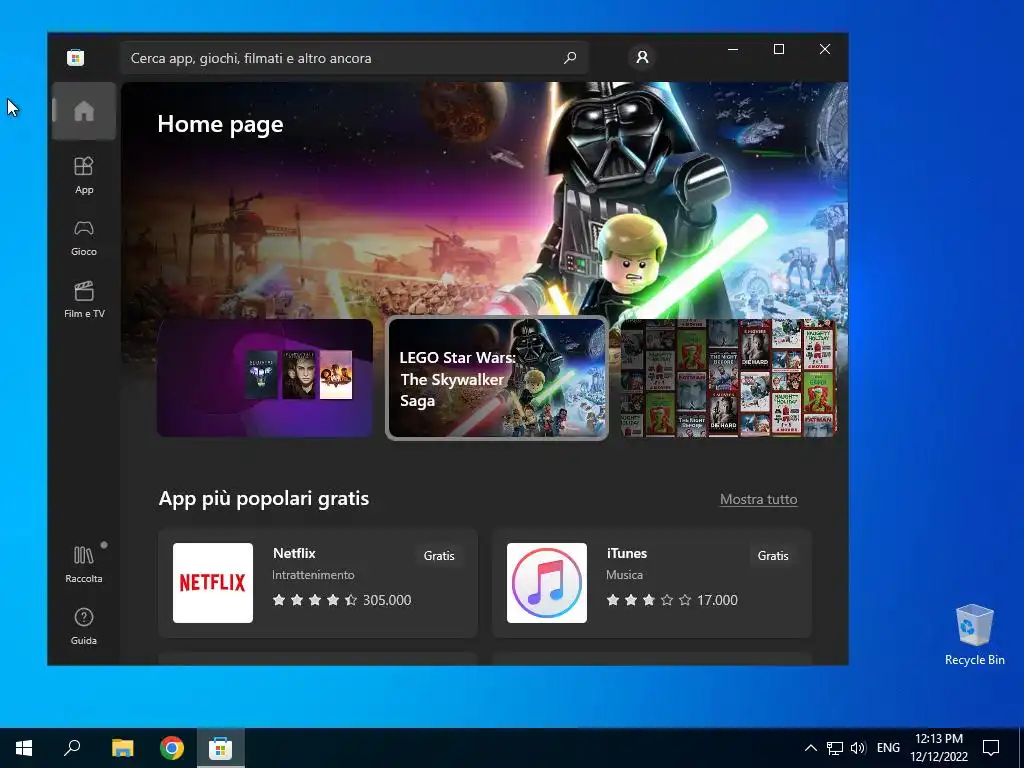Click the 'Home page' heading
The width and height of the screenshot is (1024, 768).
tap(220, 124)
